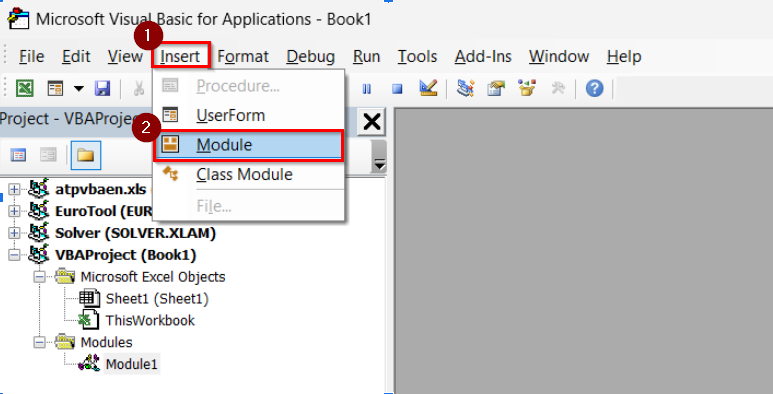Image resolution: width=773 pixels, height=394 pixels.
Task: Click View Microsoft Excel toolbar icon
Action: pyautogui.click(x=25, y=89)
